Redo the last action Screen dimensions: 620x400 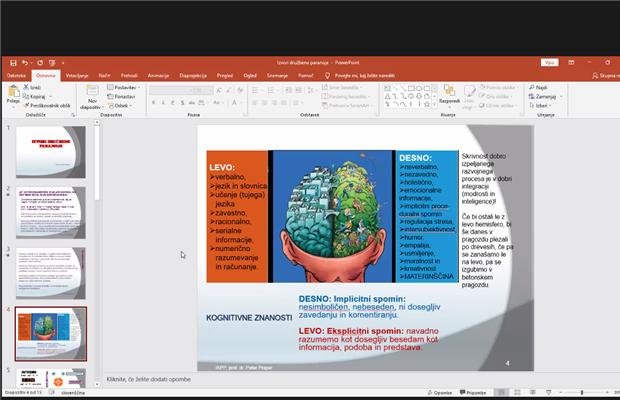point(40,63)
